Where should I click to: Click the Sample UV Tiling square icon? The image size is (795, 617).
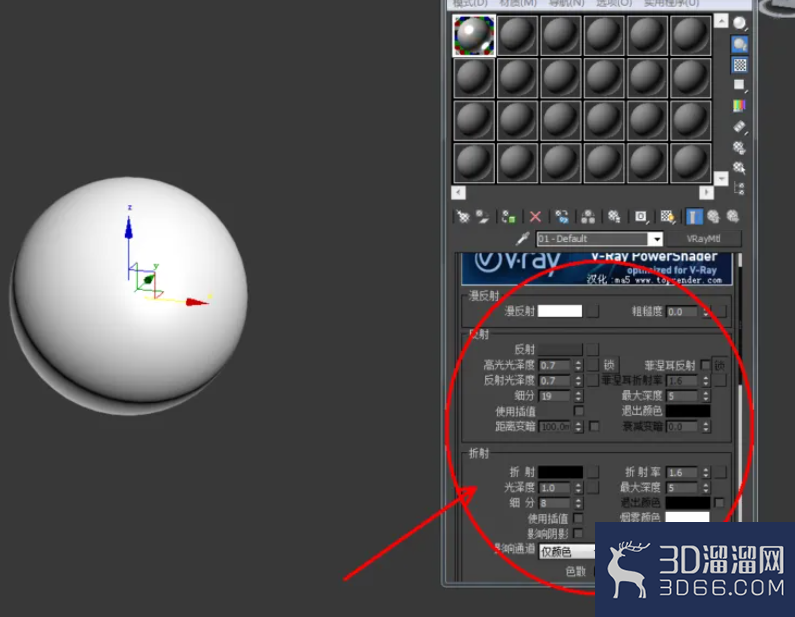(740, 85)
